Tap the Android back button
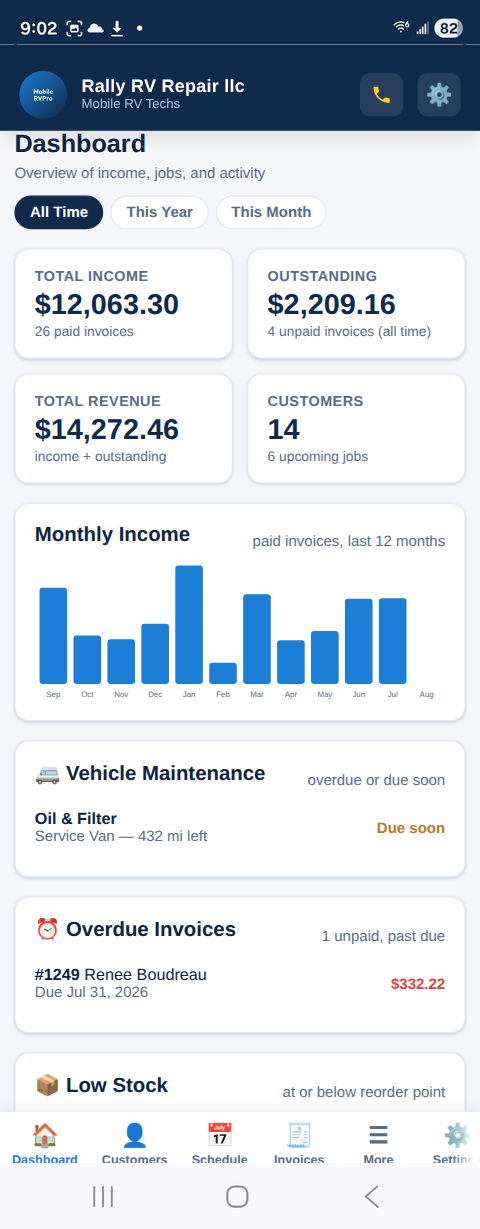 (371, 1196)
